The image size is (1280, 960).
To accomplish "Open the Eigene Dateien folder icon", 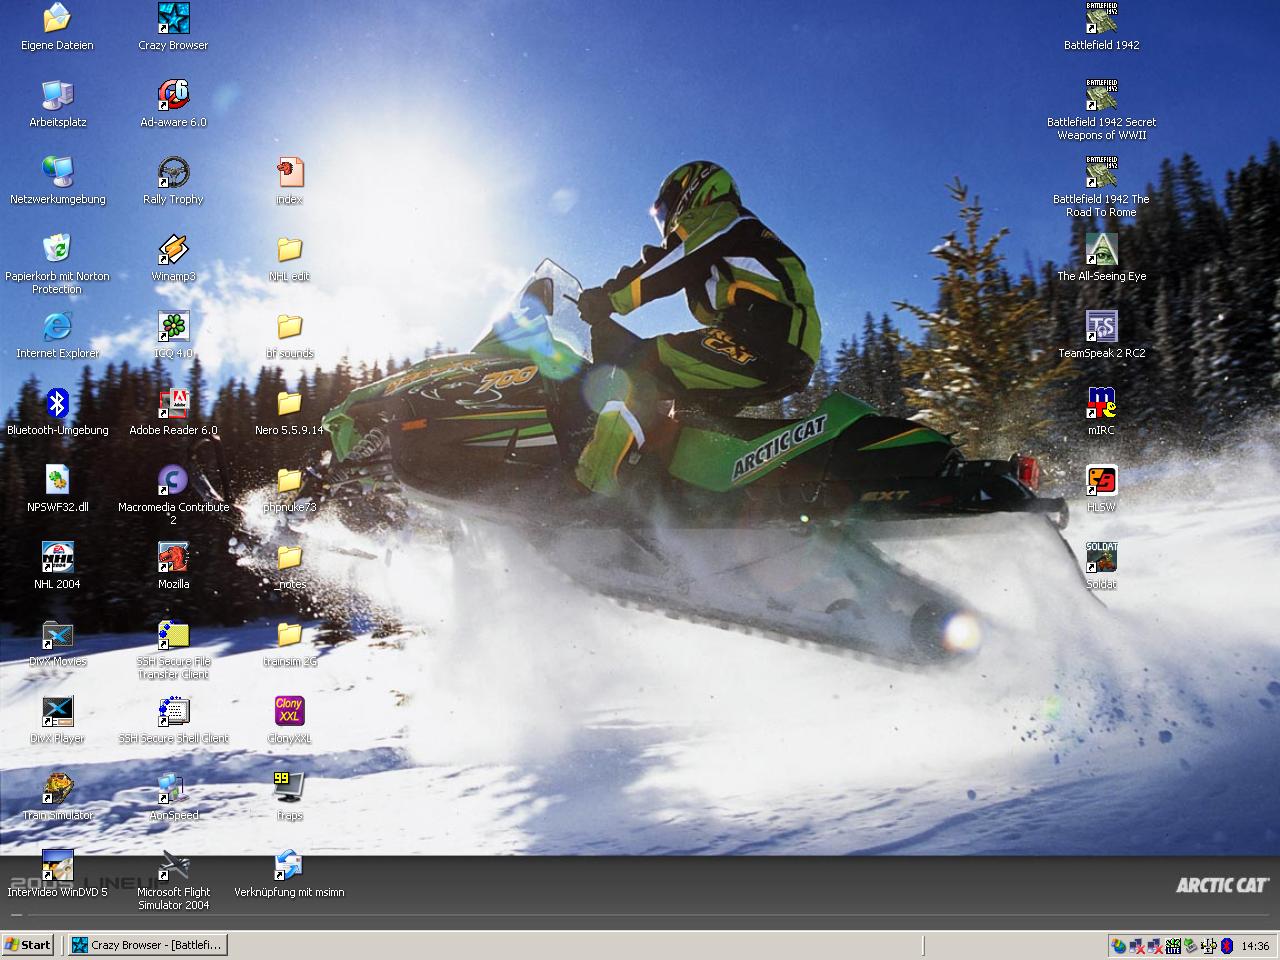I will [x=57, y=18].
